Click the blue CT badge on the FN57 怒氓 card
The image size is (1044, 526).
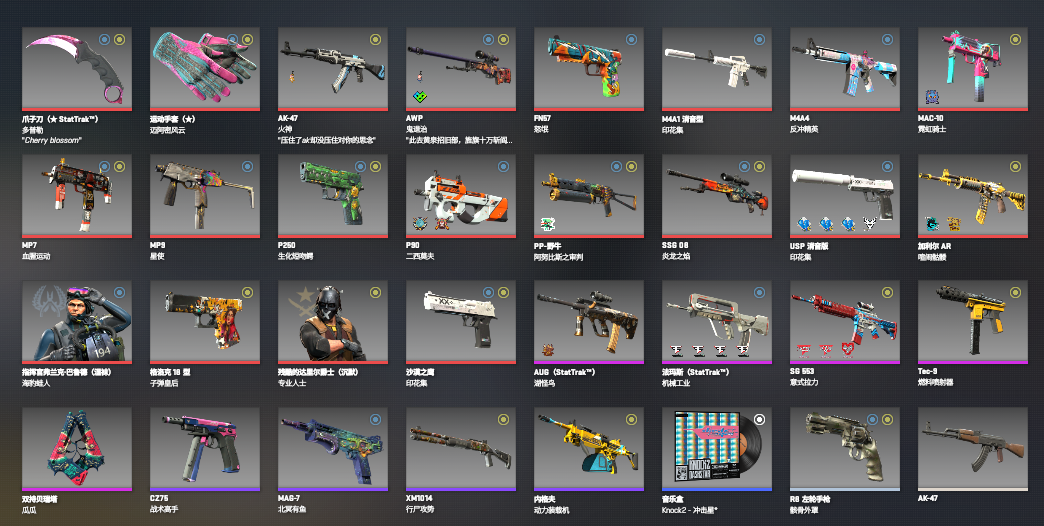click(x=631, y=40)
